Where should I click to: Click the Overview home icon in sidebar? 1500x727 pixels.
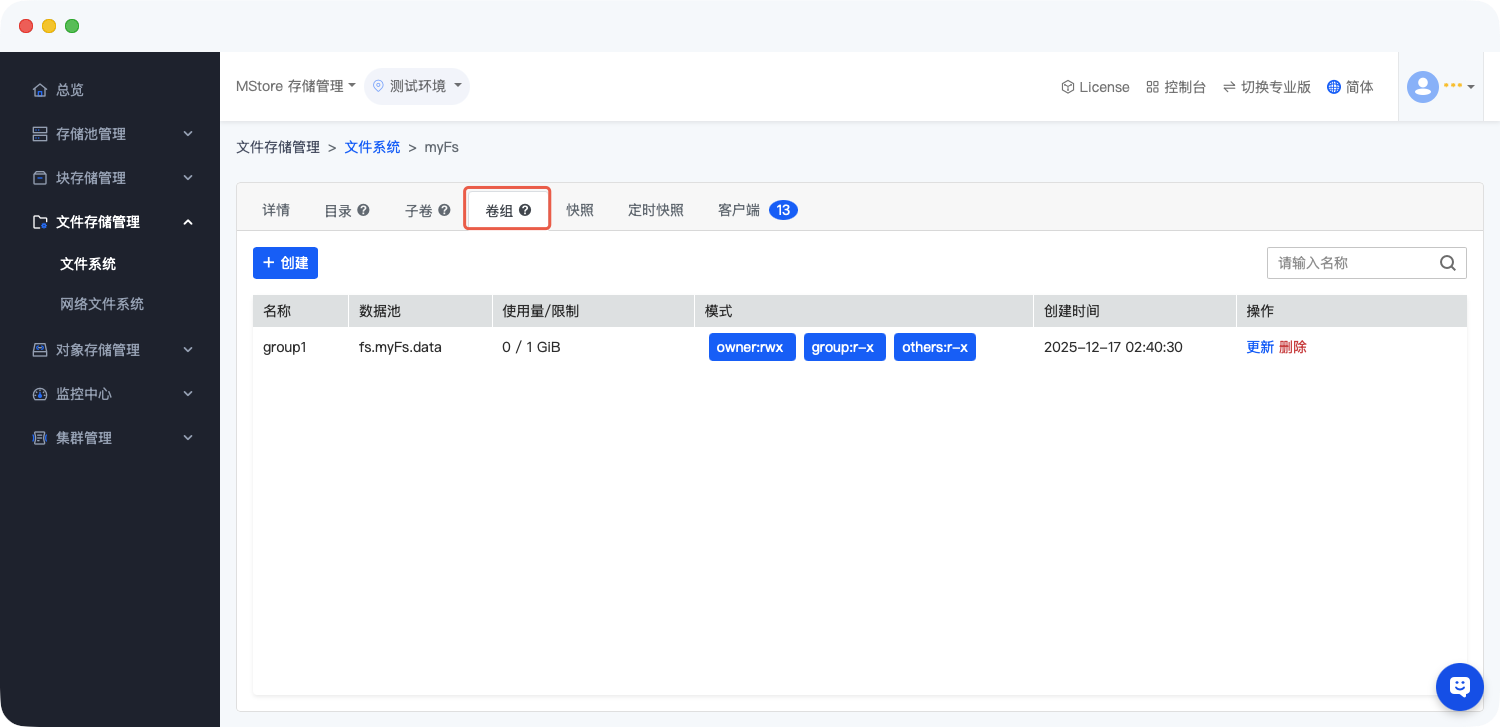click(x=40, y=90)
